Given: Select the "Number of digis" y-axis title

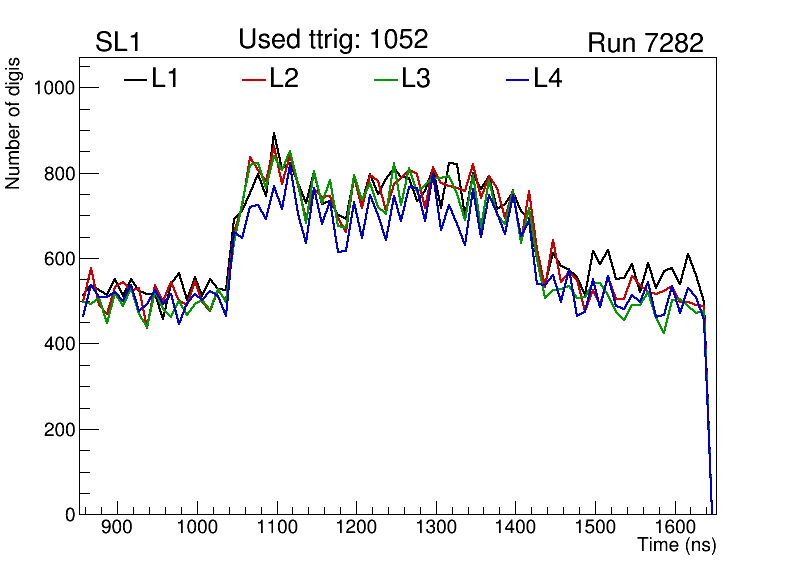Looking at the screenshot, I should 14,123.
